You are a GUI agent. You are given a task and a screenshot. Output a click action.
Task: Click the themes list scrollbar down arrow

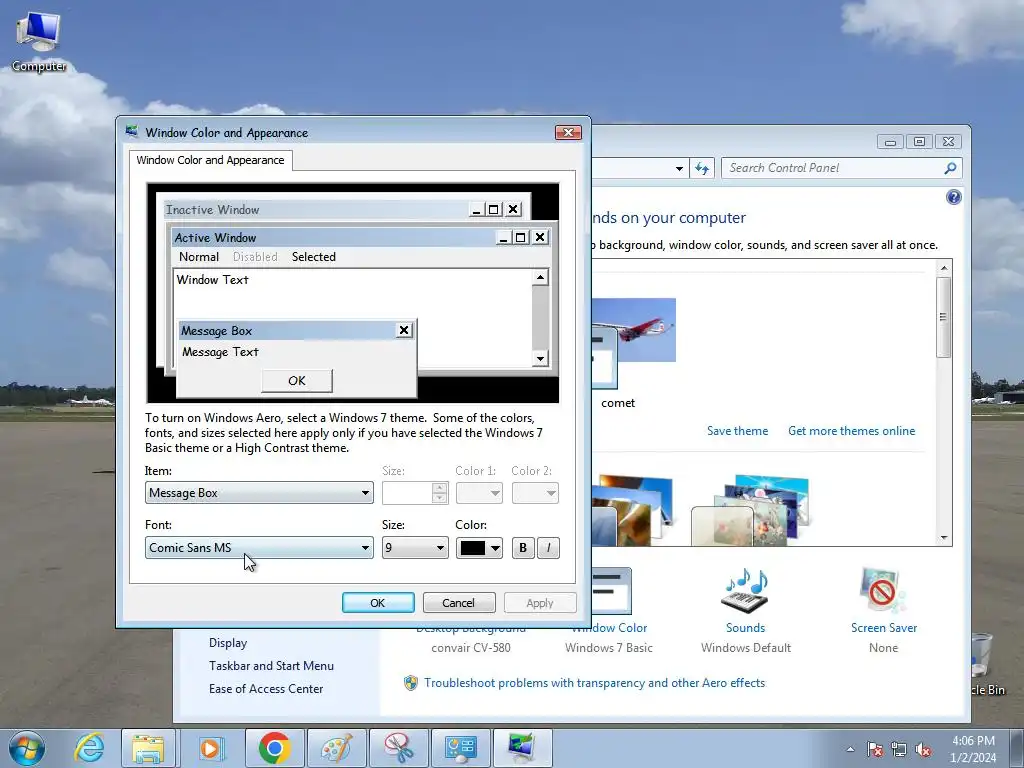coord(944,538)
